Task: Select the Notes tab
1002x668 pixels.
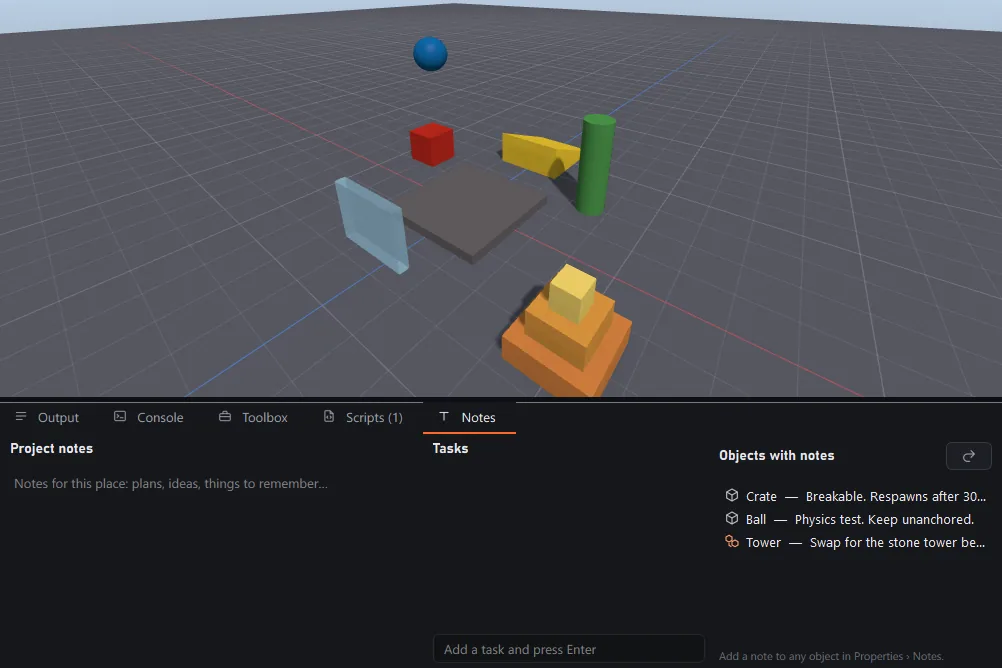Action: 468,417
